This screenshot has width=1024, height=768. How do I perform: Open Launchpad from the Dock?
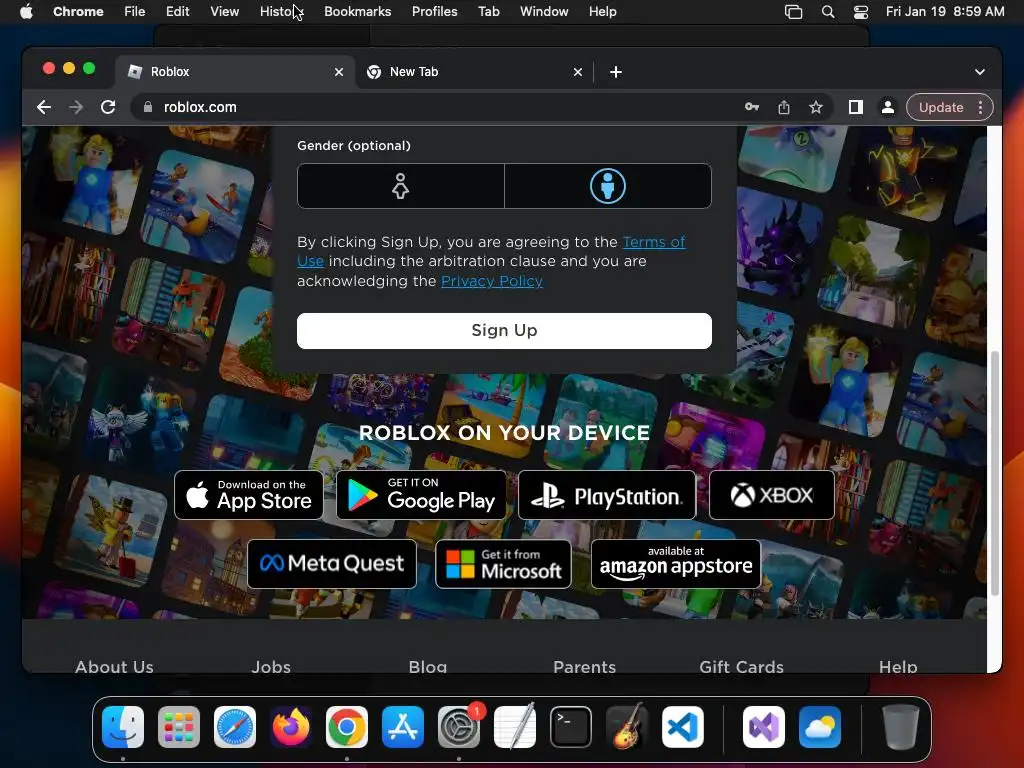179,727
